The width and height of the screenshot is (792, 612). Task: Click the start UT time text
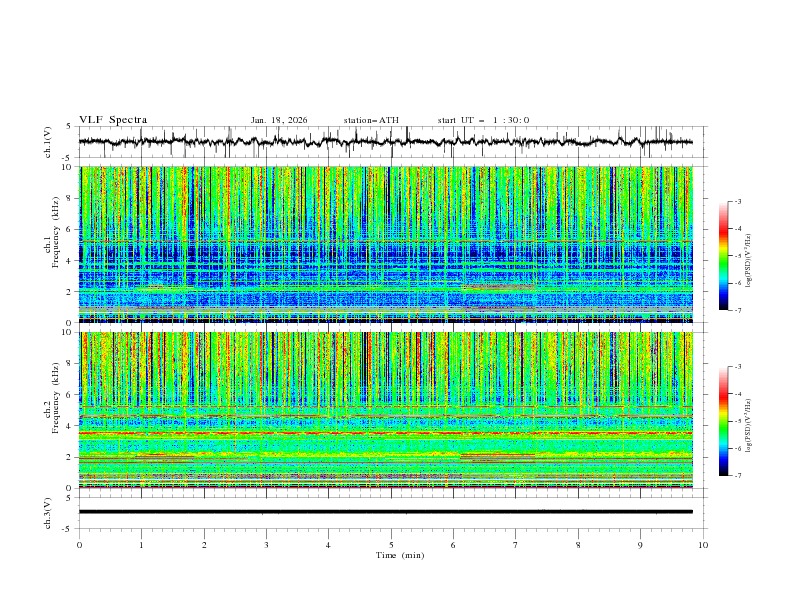483,120
